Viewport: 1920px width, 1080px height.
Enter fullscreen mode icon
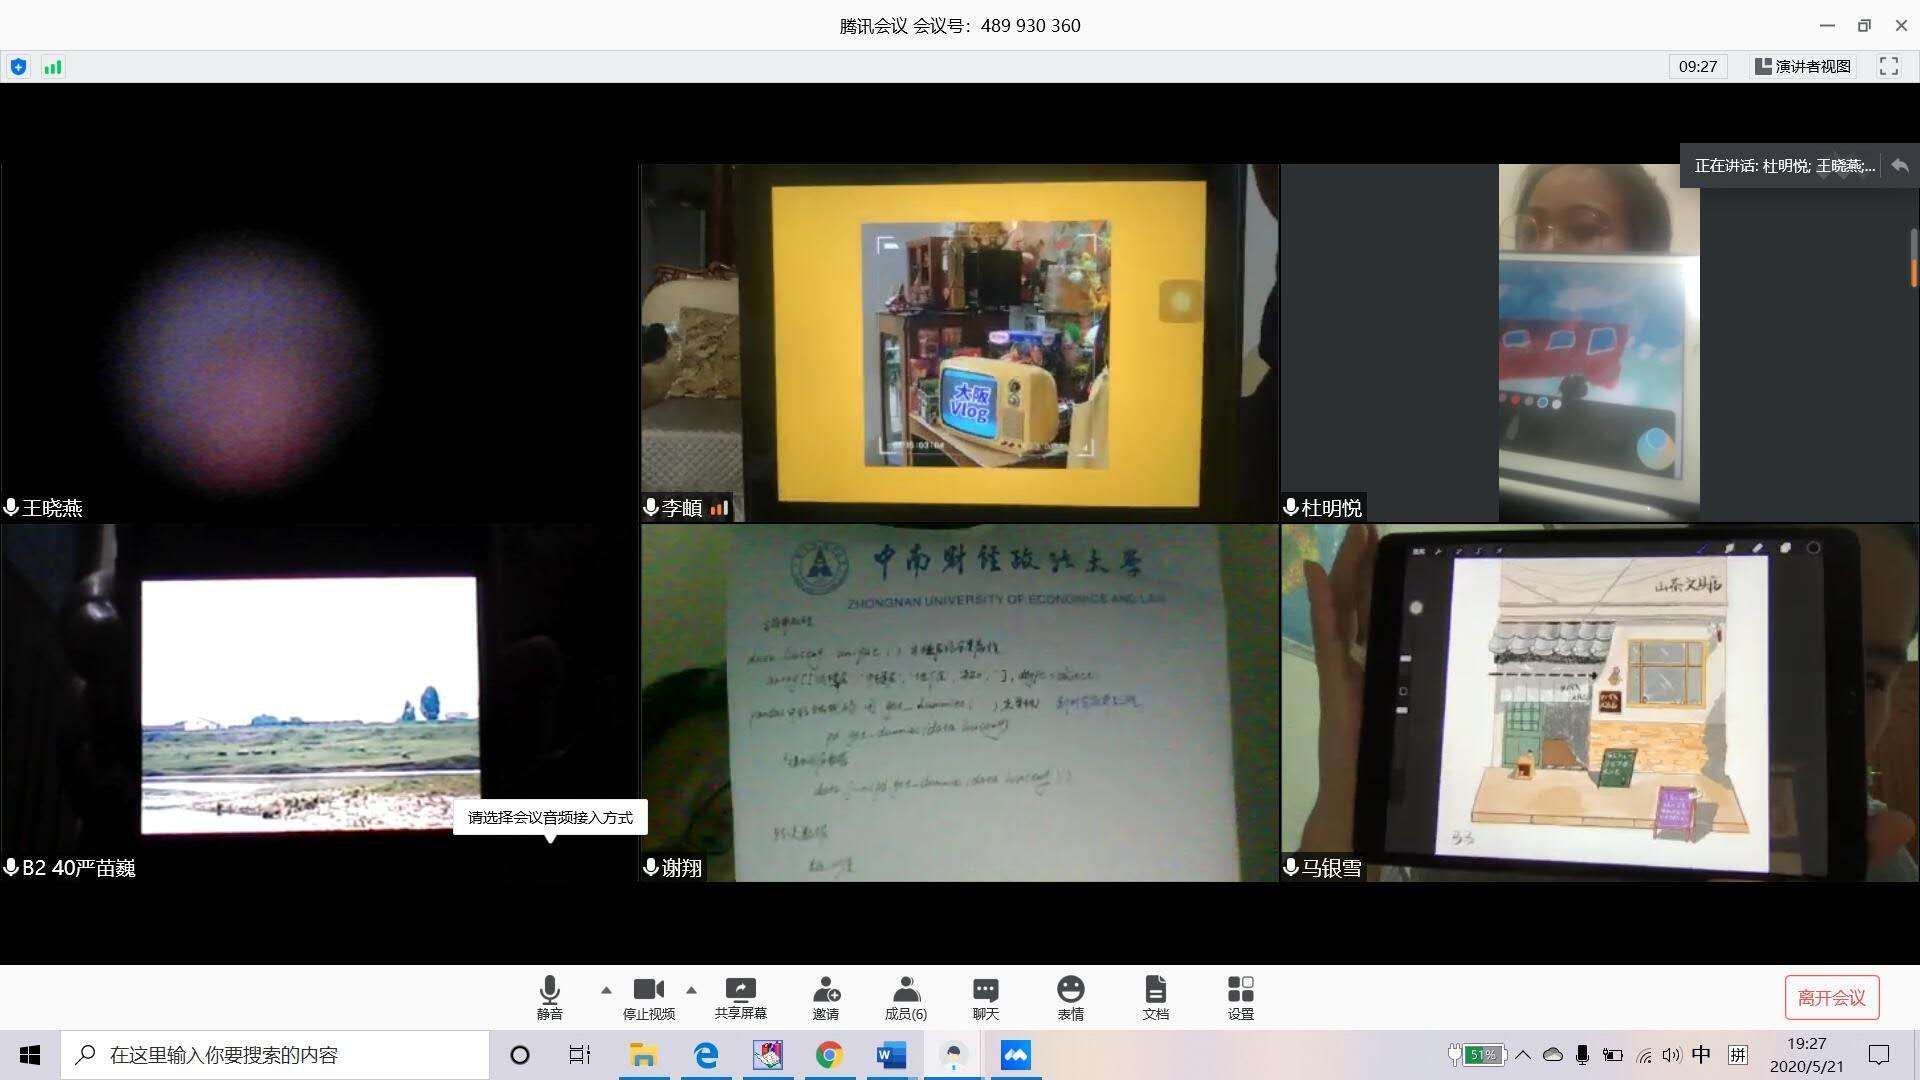pos(1889,66)
